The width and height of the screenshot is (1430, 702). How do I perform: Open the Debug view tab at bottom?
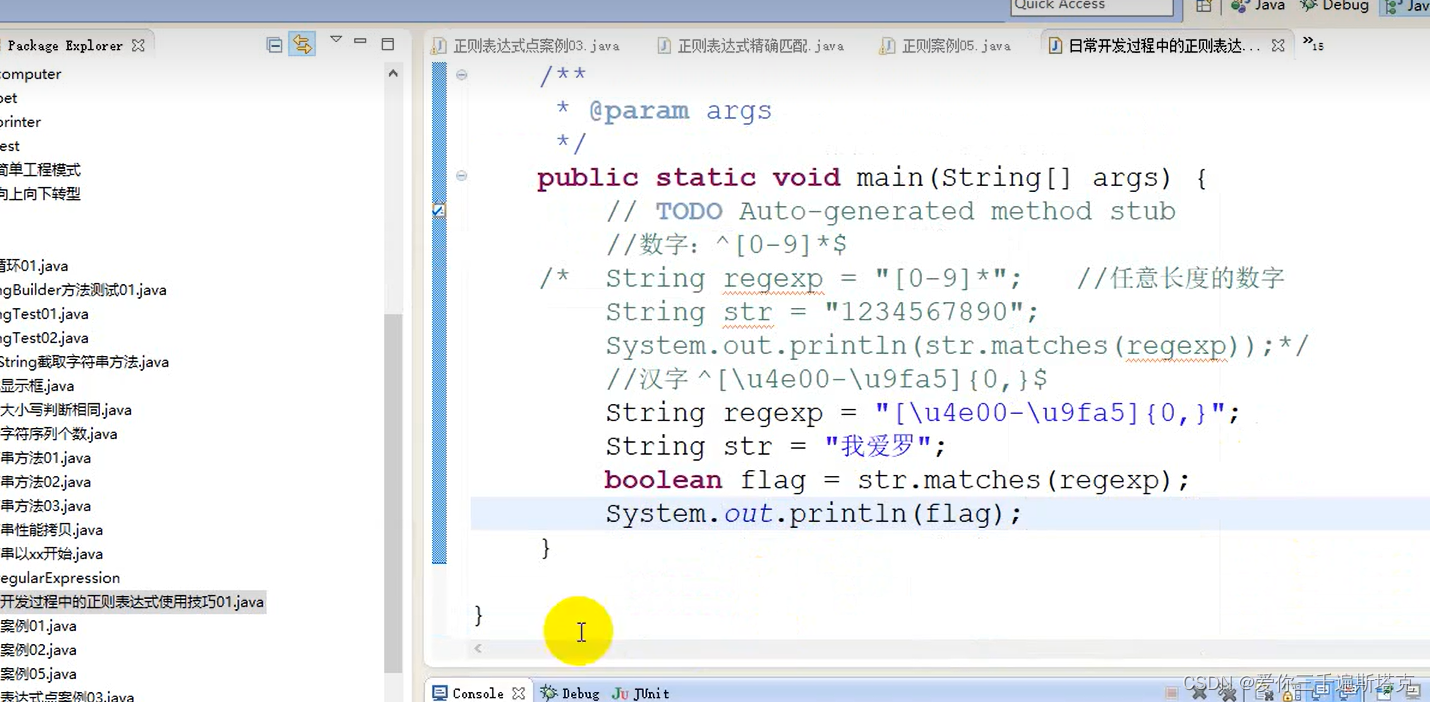click(x=570, y=693)
